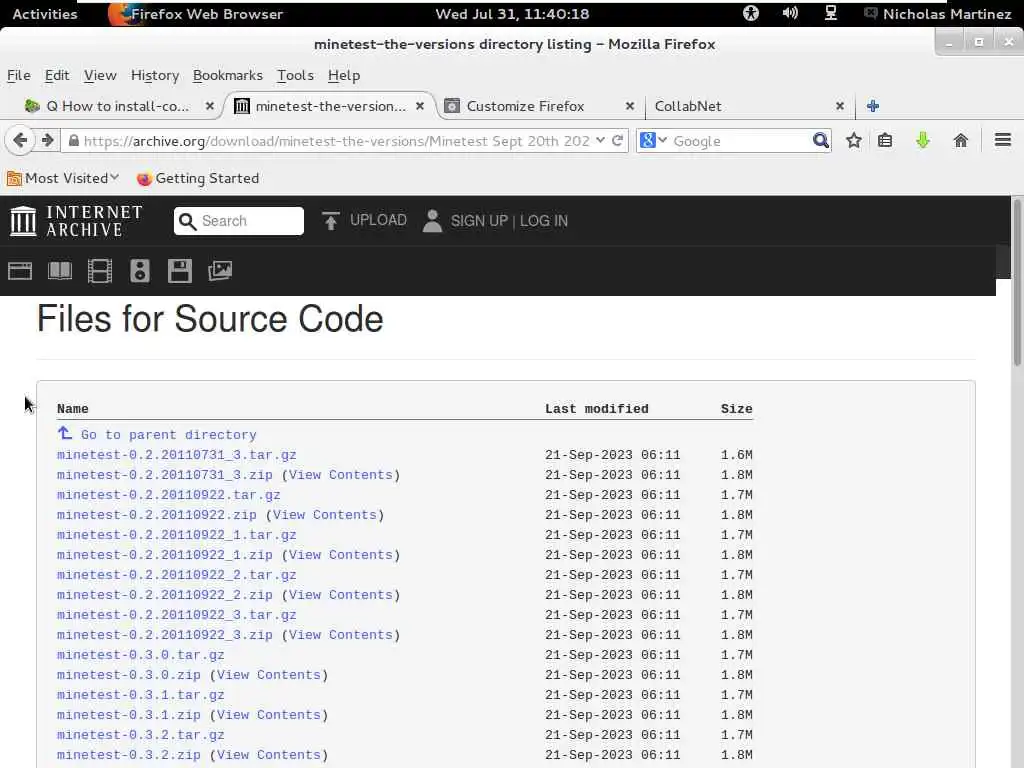The width and height of the screenshot is (1024, 768).
Task: Open Activities overview
Action: [x=44, y=14]
